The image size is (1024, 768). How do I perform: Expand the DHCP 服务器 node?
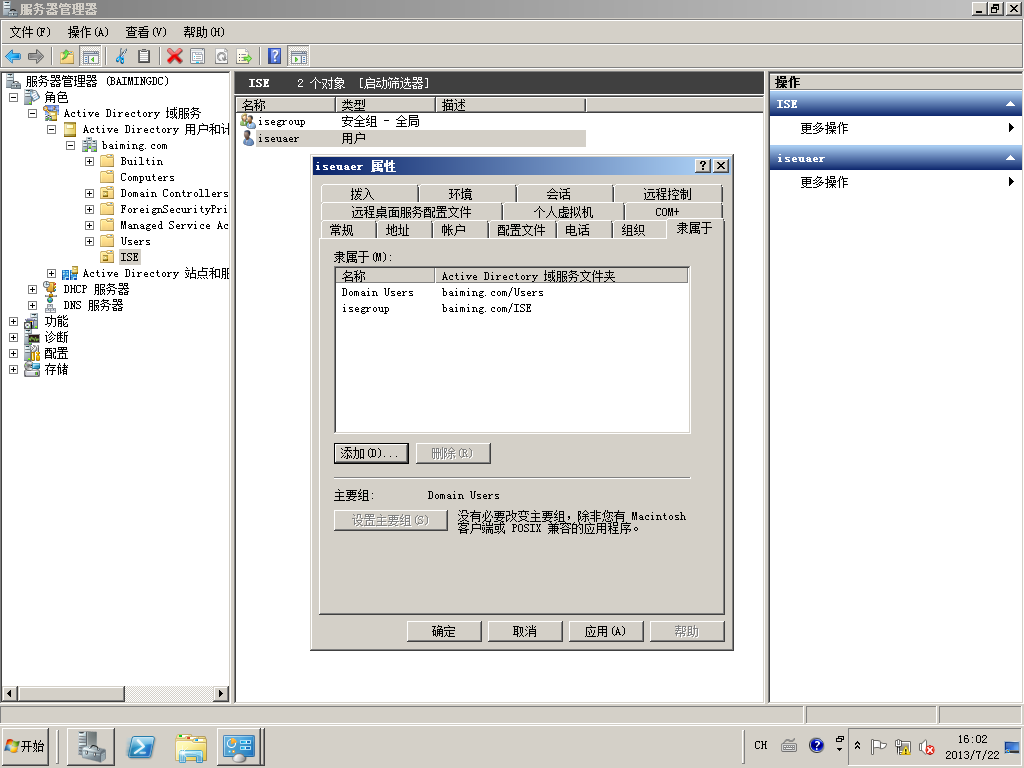(32, 289)
